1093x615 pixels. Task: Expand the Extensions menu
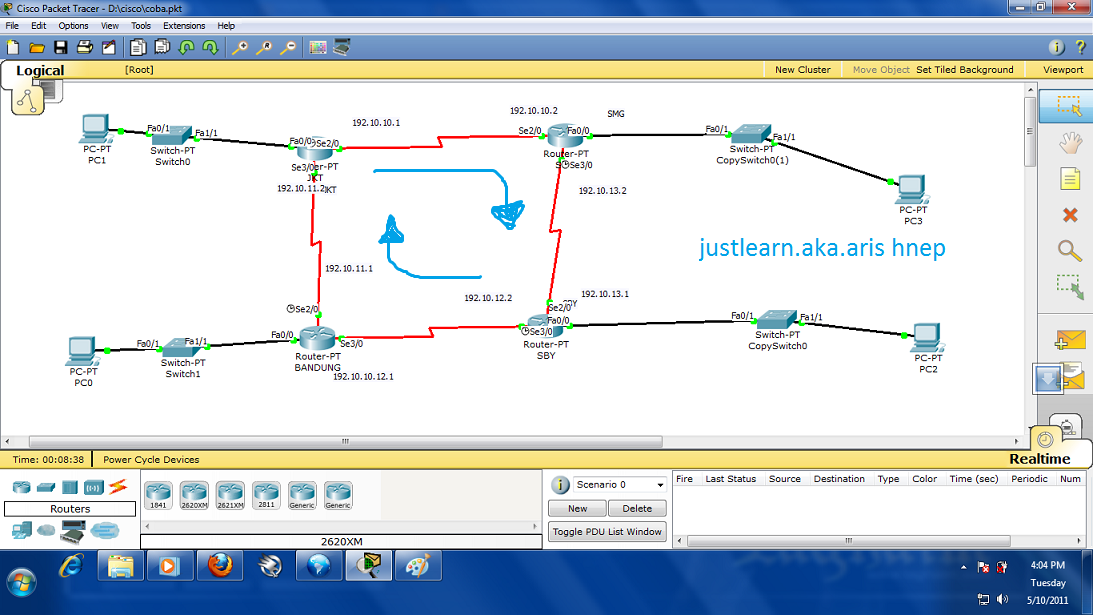click(184, 26)
